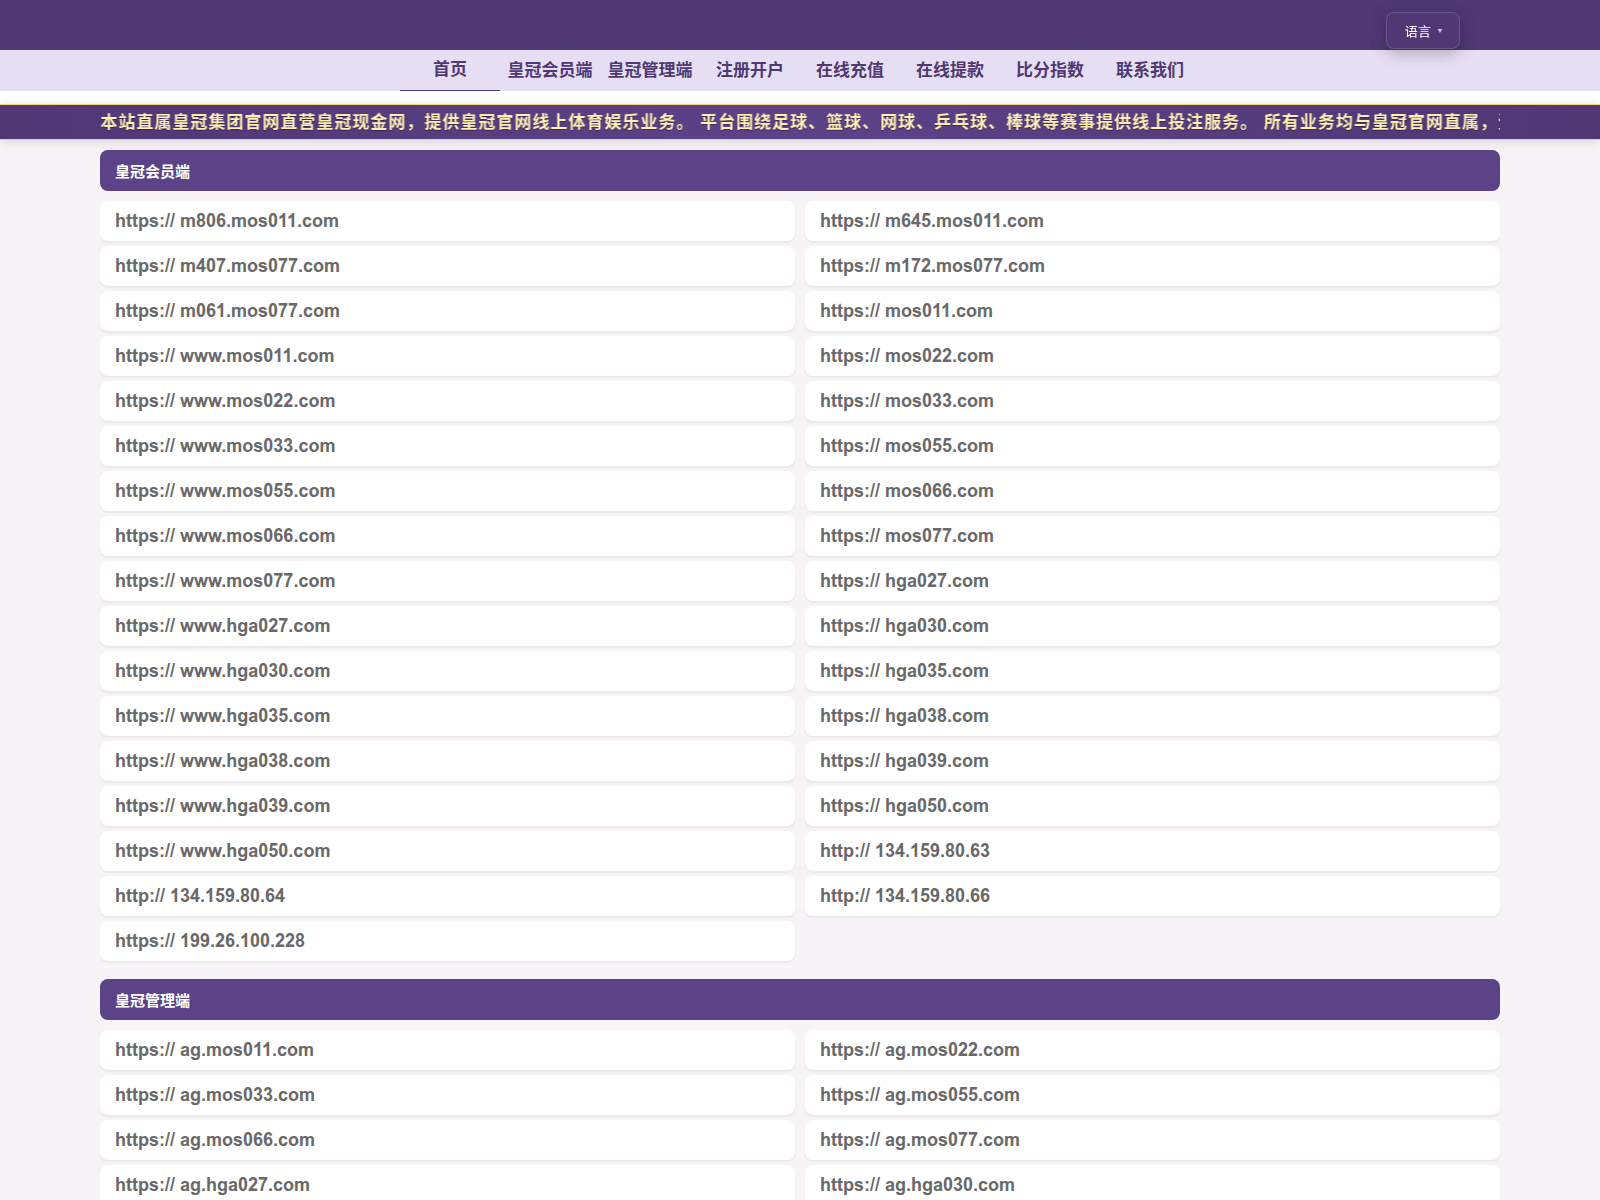The width and height of the screenshot is (1600, 1200).
Task: Open IP link 134.159.80.66
Action: (1152, 896)
